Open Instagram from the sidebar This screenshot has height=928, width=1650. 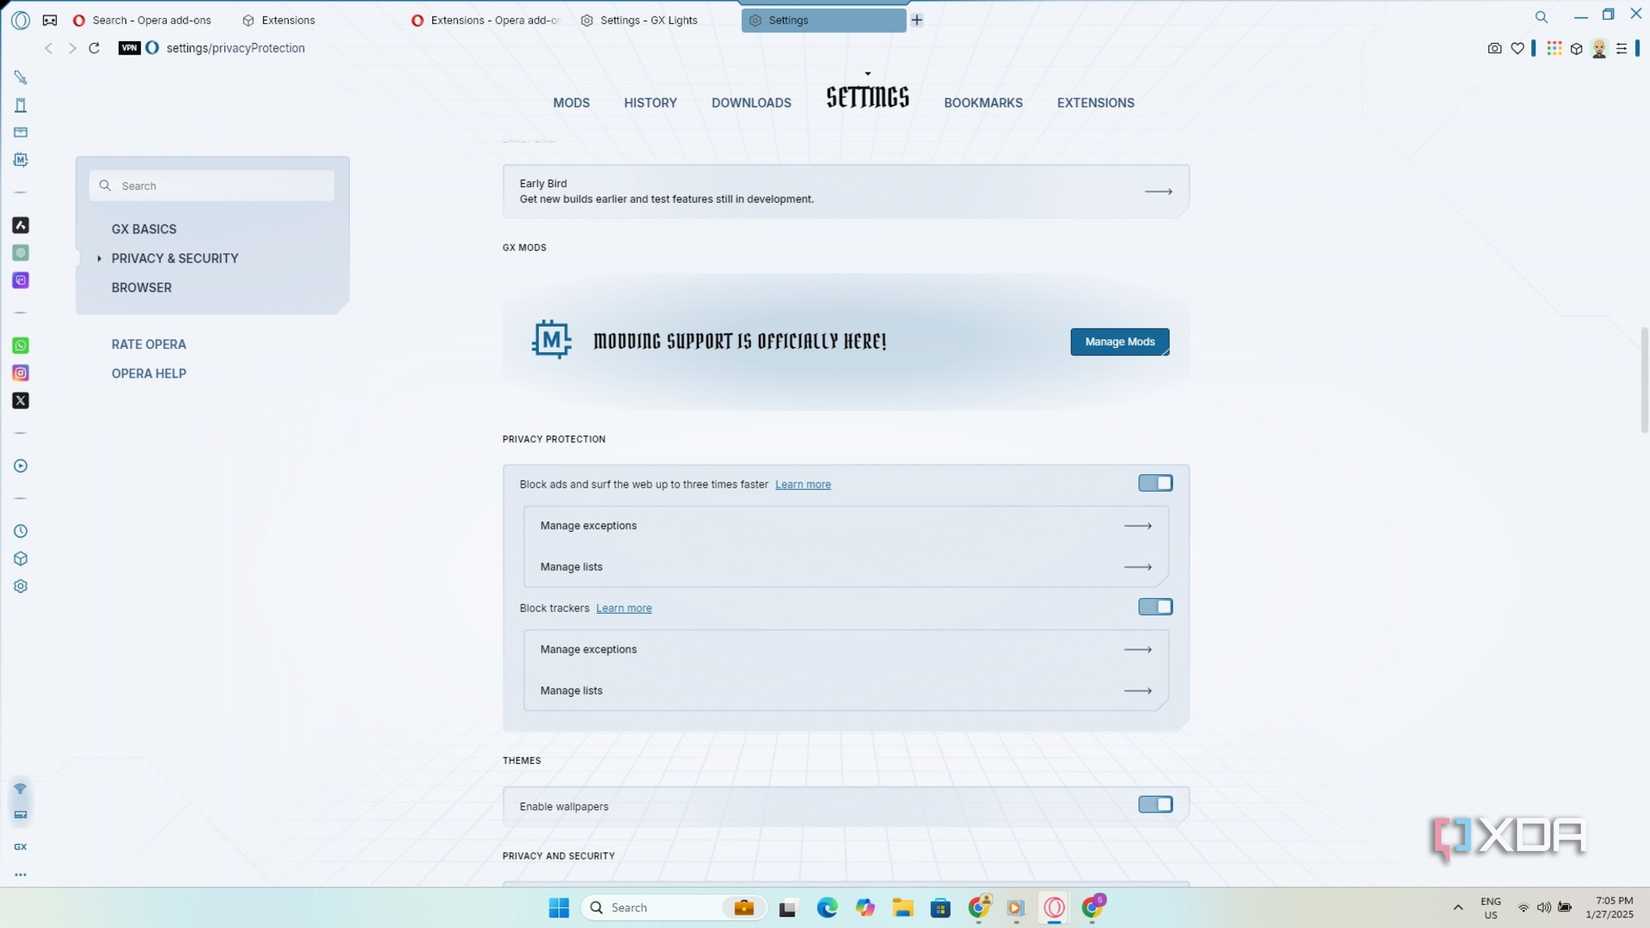tap(20, 372)
